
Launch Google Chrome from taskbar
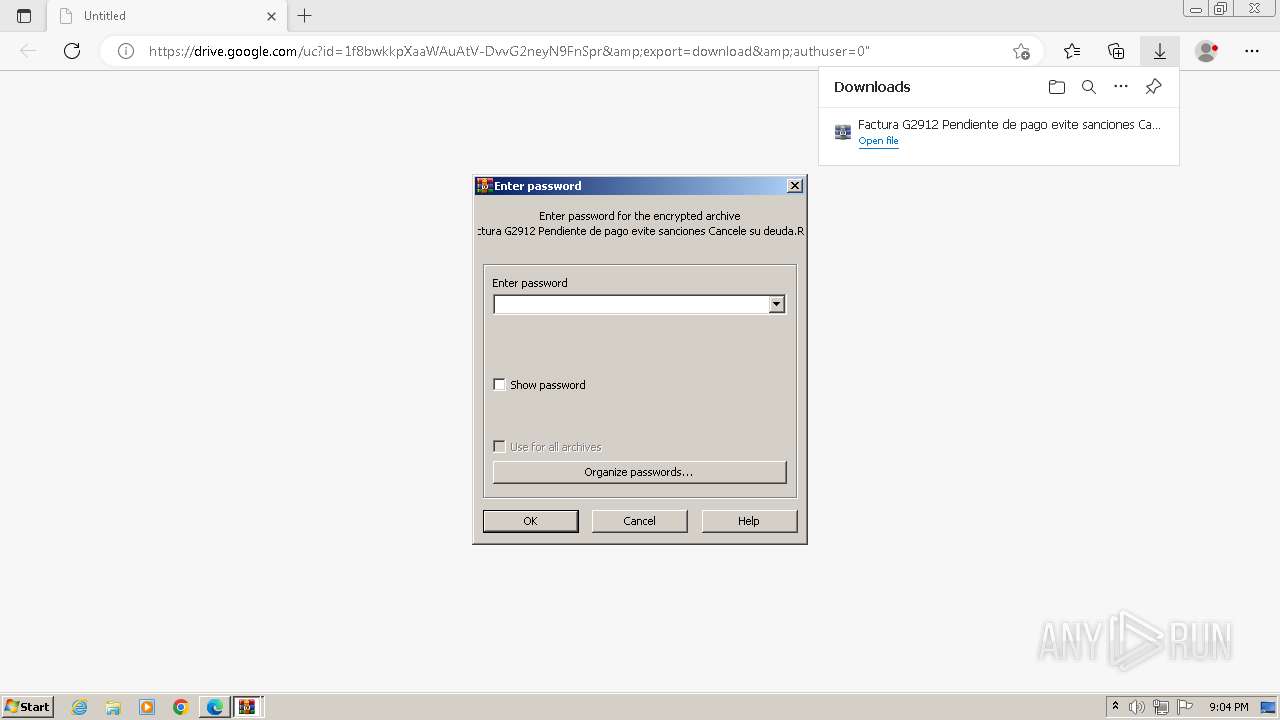[181, 707]
